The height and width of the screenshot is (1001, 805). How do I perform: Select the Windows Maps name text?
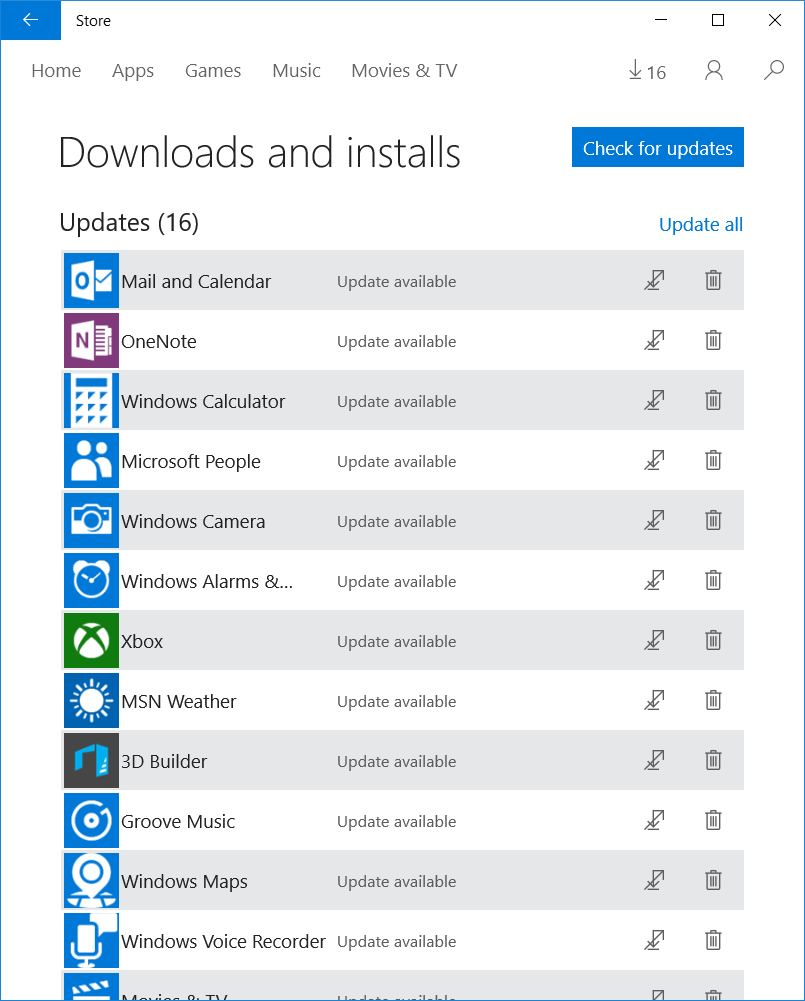pos(184,882)
